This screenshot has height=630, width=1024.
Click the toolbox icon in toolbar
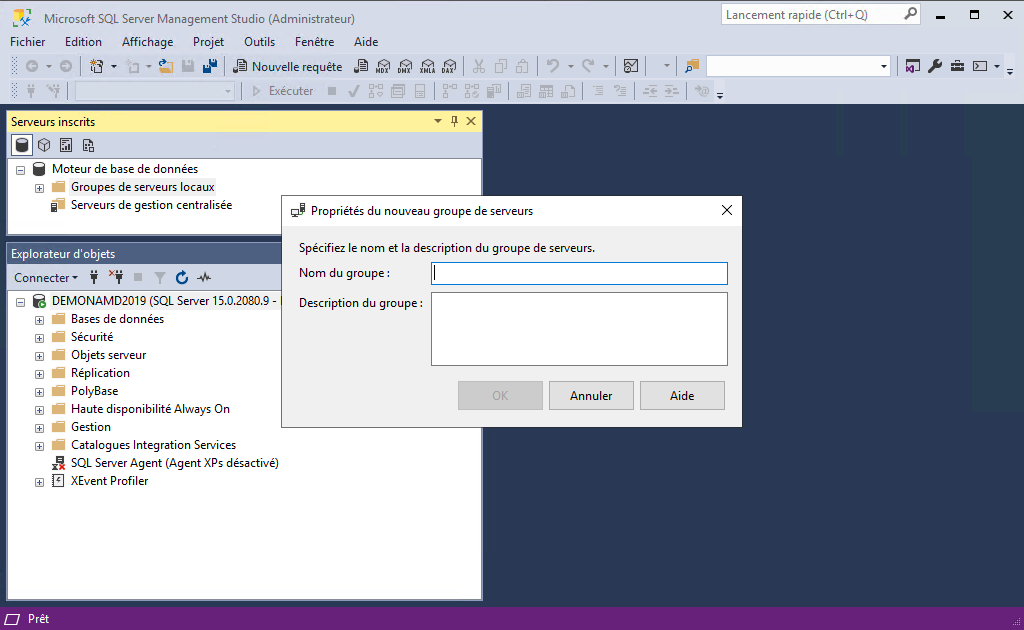(957, 66)
